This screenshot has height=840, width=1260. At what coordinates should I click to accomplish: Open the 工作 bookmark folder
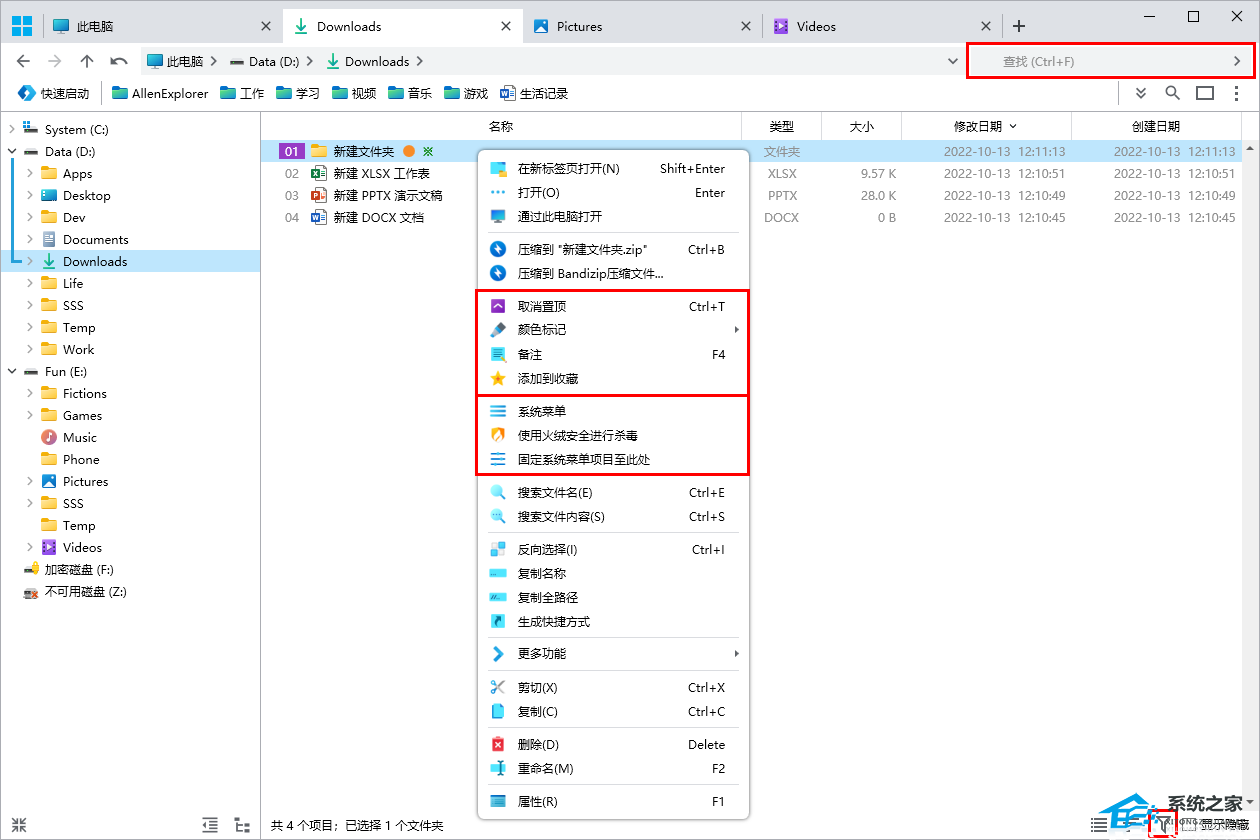coord(241,93)
